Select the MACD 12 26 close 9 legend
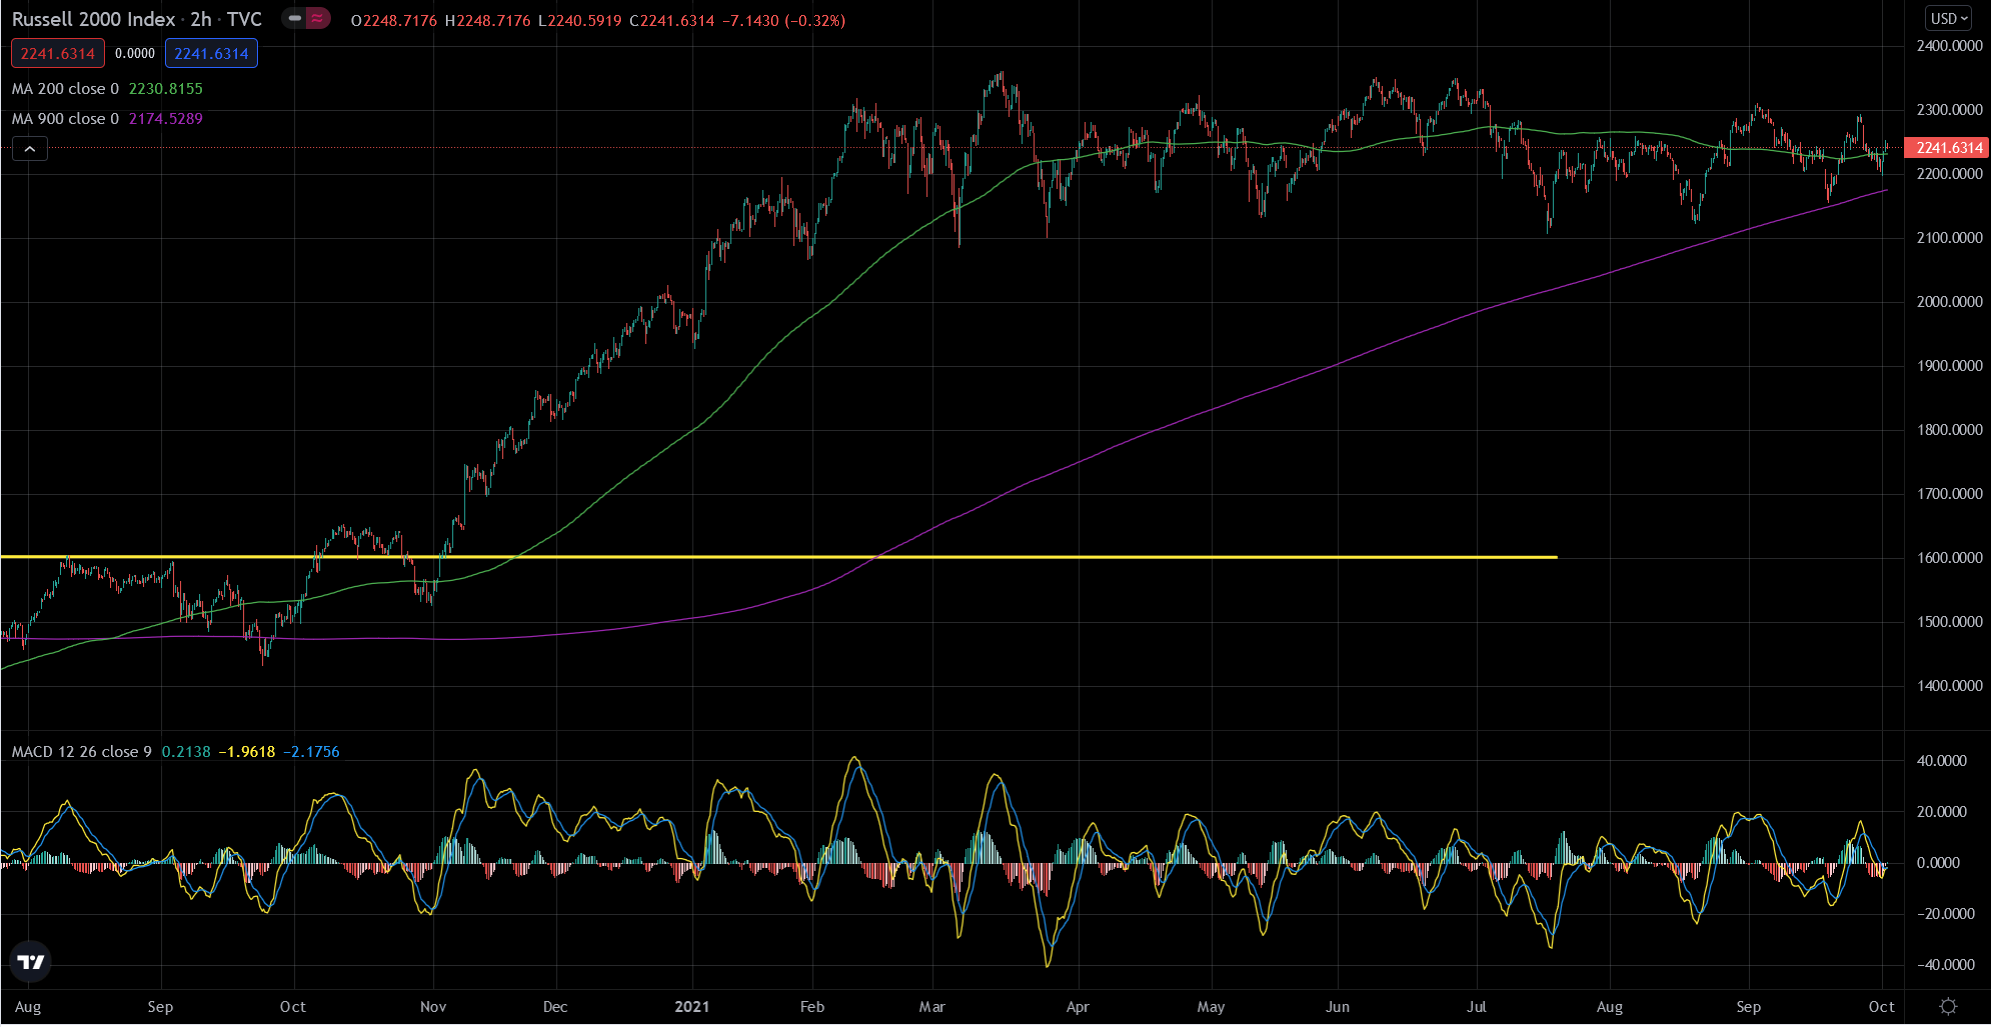This screenshot has width=1991, height=1027. point(82,752)
